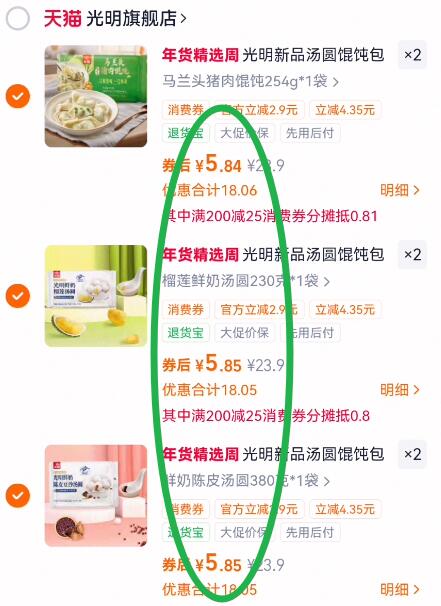Uncheck the 榴莲鲜奶汤圆 item checkbox
This screenshot has width=441, height=606.
[x=18, y=296]
